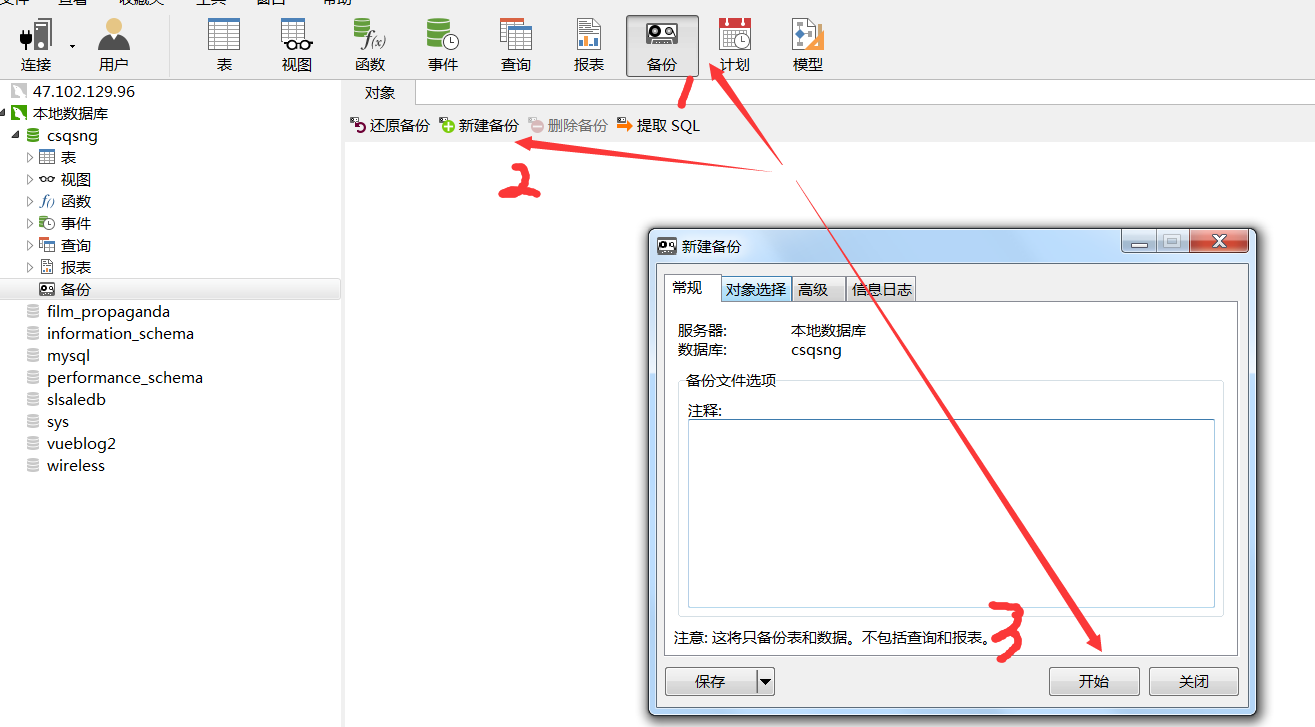Click the 开始 button to start backup
Image resolution: width=1315 pixels, height=727 pixels.
coord(1094,682)
